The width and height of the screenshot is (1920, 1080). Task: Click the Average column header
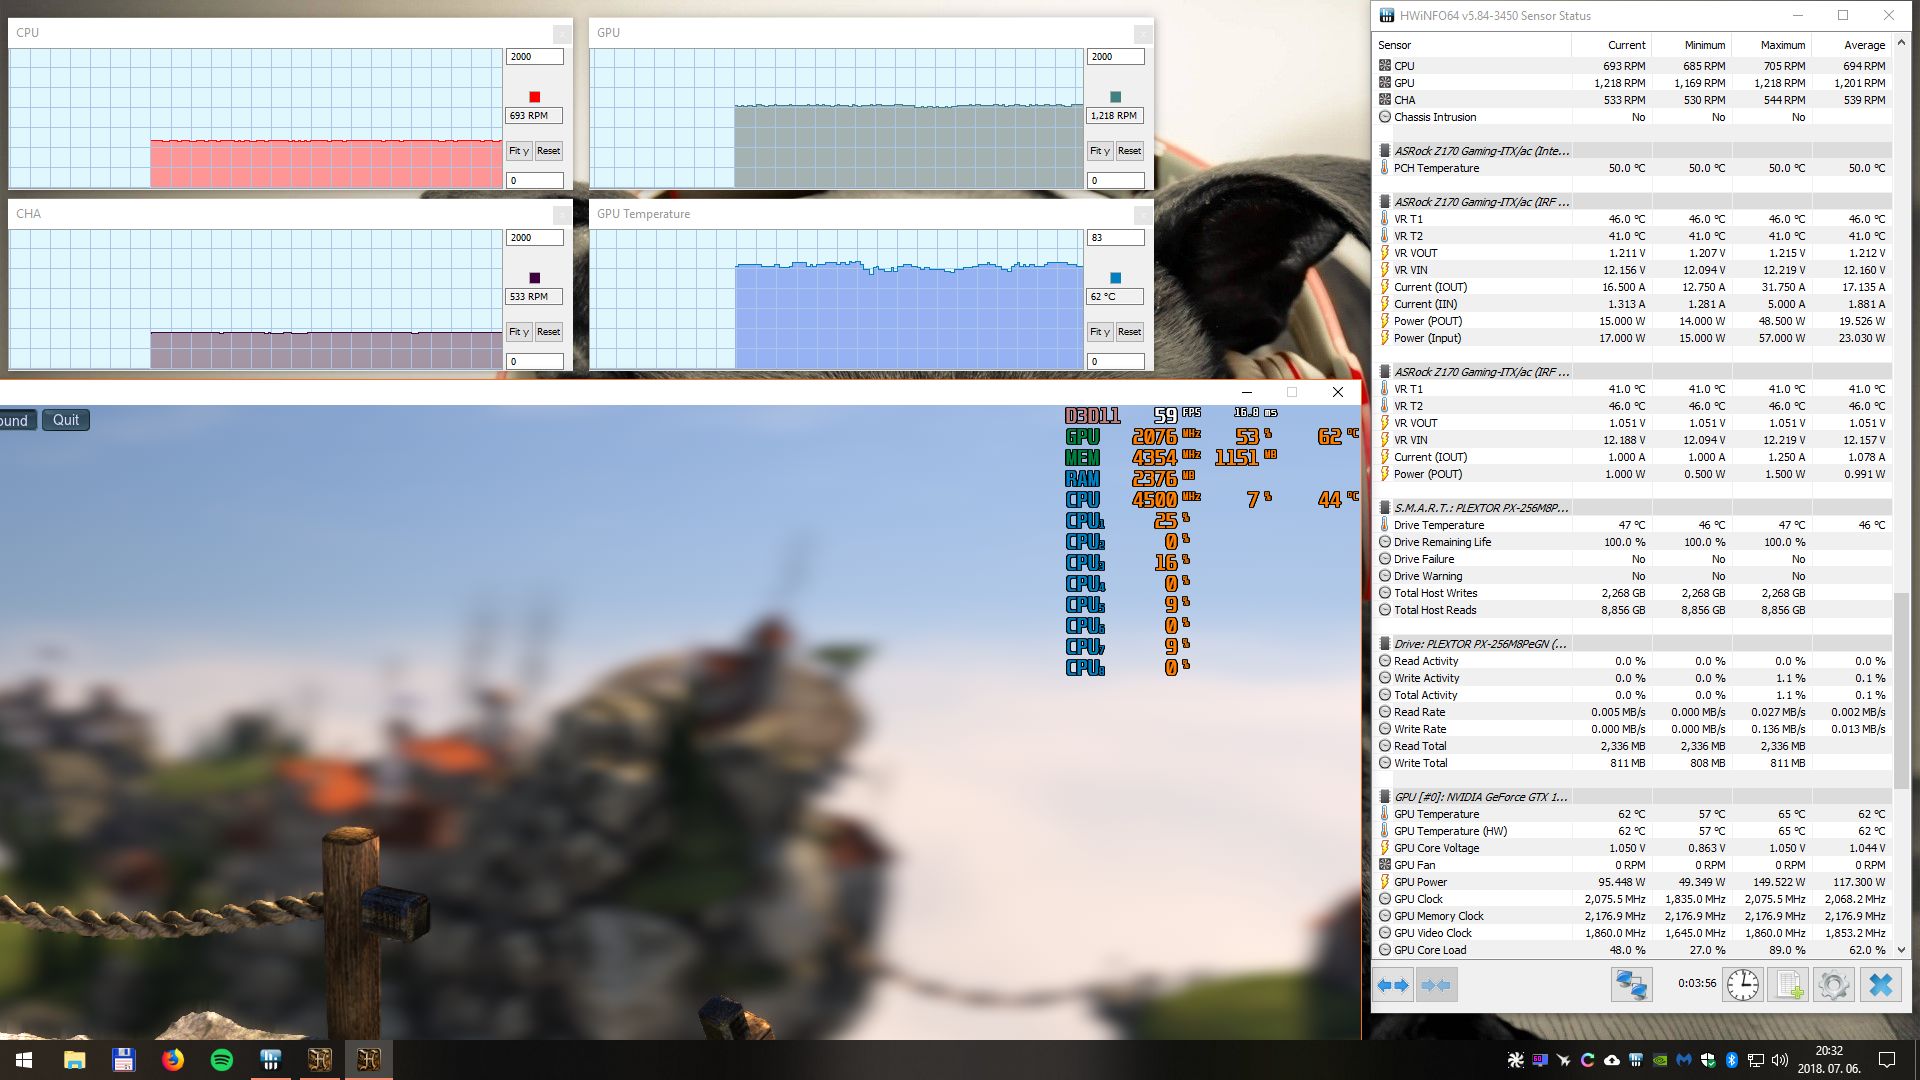point(1851,45)
